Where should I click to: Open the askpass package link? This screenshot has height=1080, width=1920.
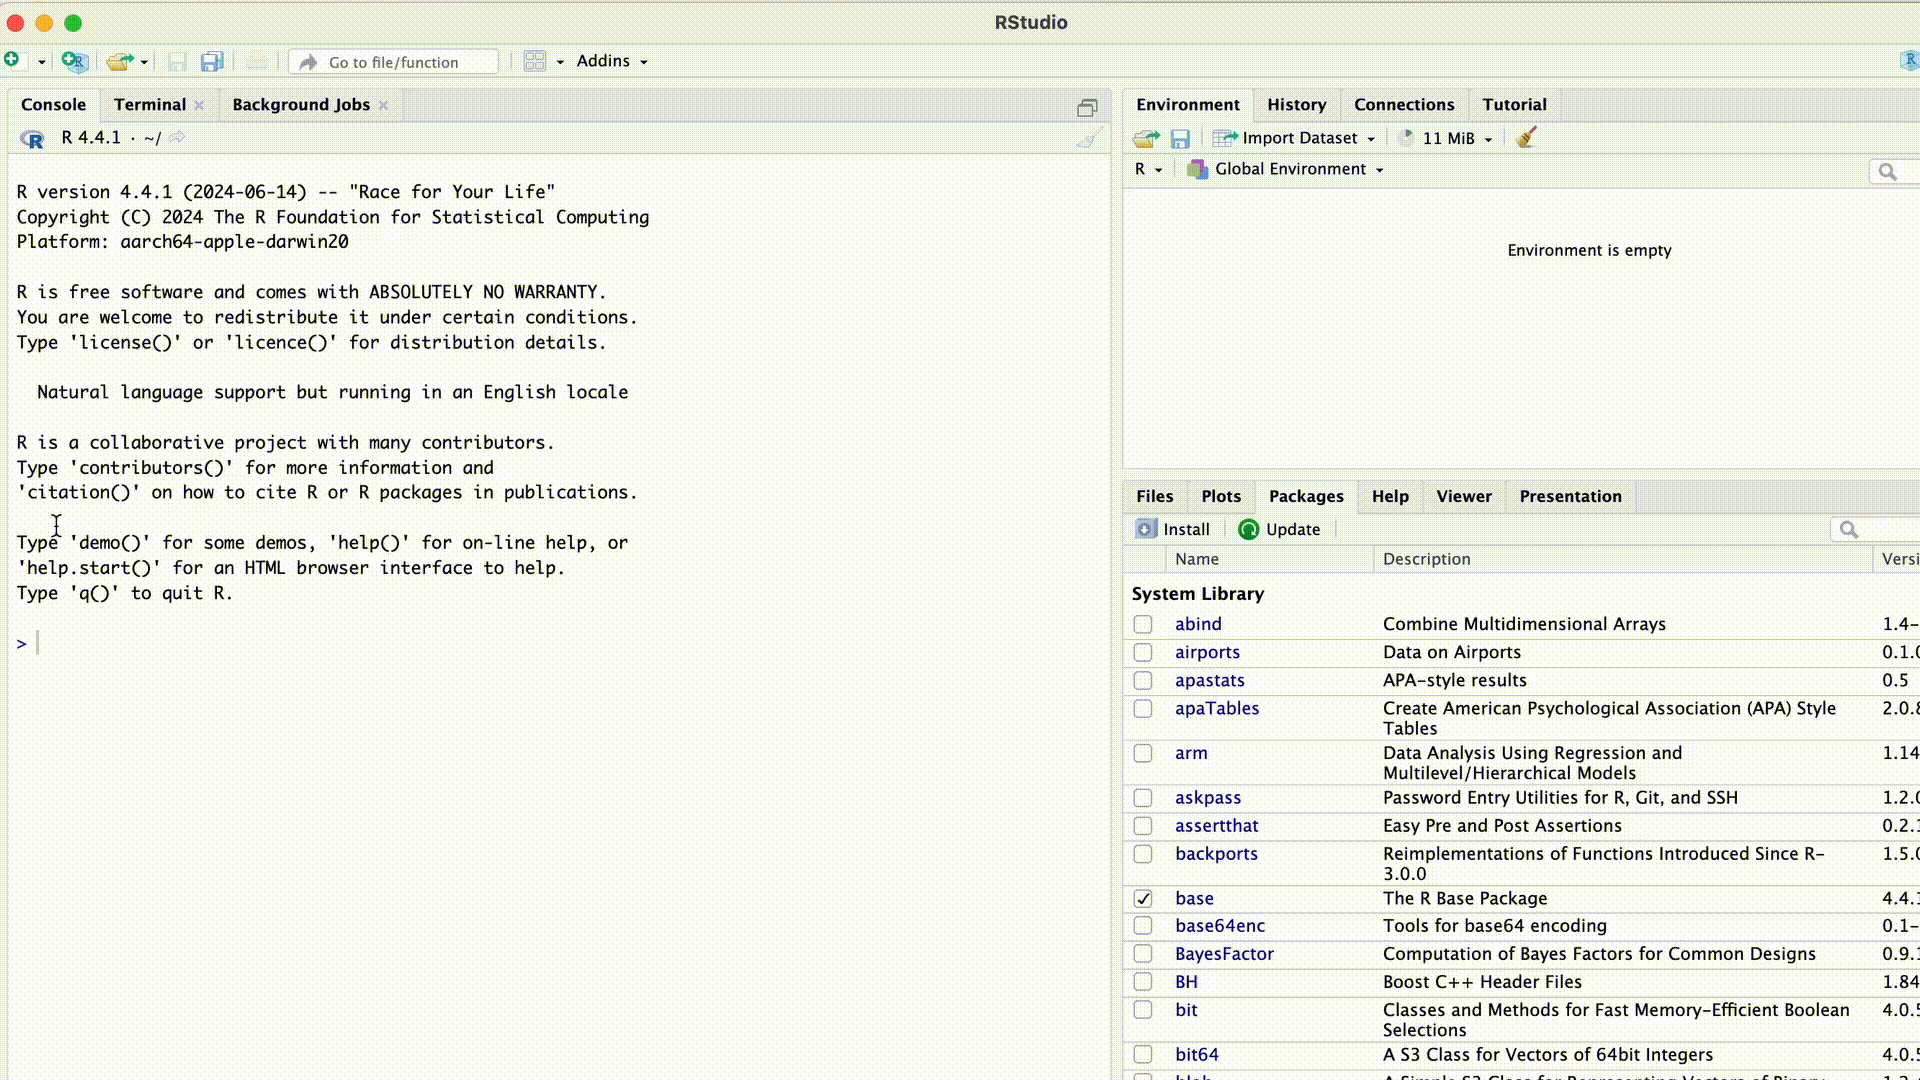tap(1207, 797)
